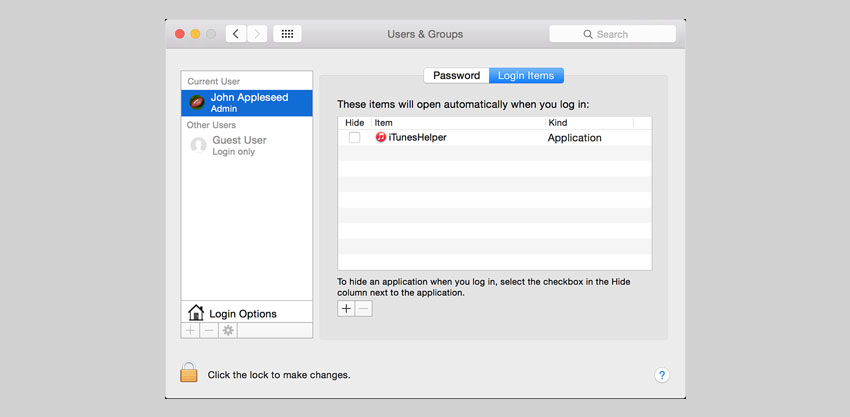This screenshot has width=850, height=417.
Task: Select Guest User in Other Users
Action: coord(239,145)
